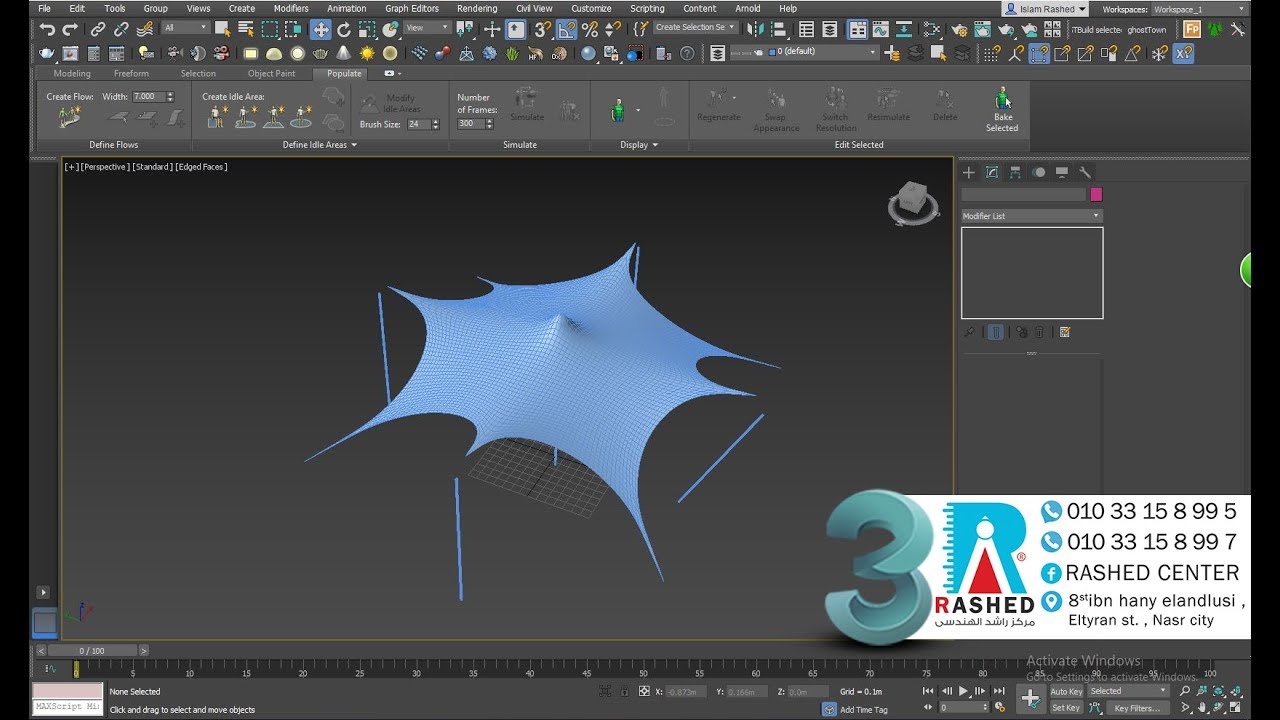Switch to the Freeform ribbon tab
This screenshot has height=720, width=1280.
(x=131, y=73)
